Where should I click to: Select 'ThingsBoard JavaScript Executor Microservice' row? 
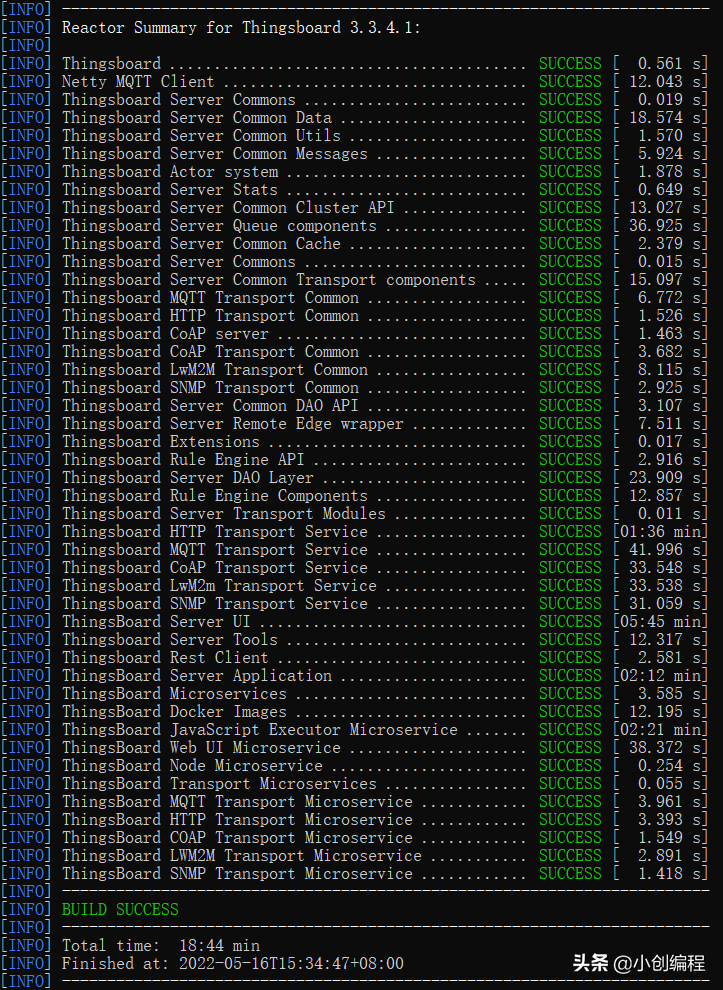(x=354, y=729)
